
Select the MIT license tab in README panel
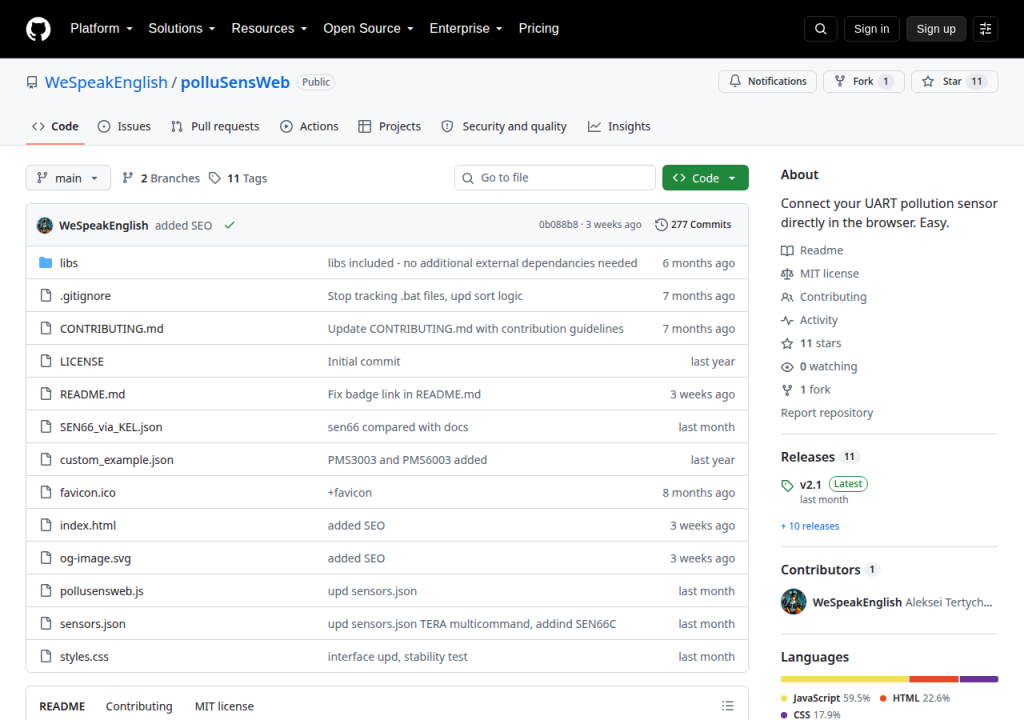coord(224,706)
